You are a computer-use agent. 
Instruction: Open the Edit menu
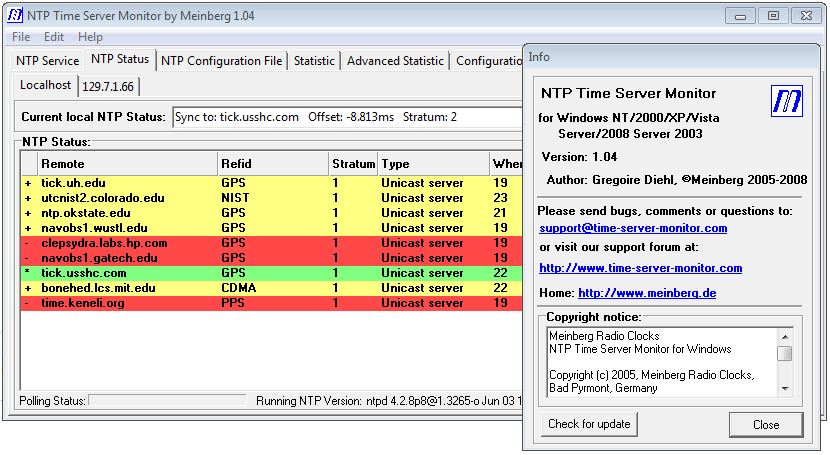[x=54, y=37]
